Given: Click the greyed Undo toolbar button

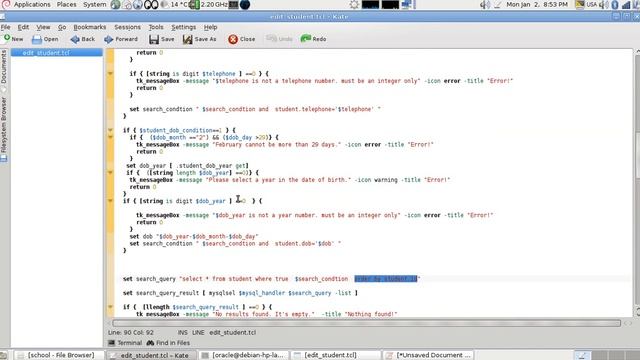Looking at the screenshot, I should [279, 39].
